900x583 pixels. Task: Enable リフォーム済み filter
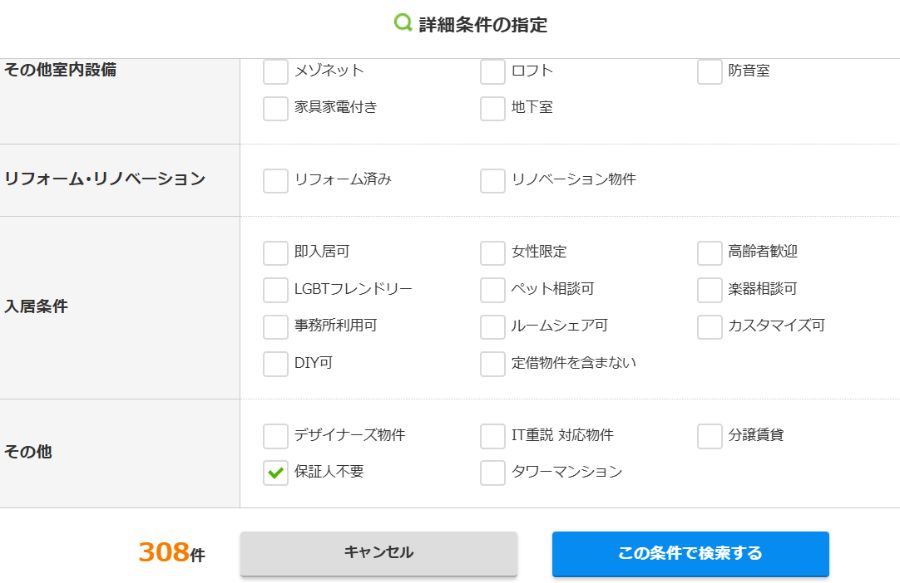pos(276,181)
